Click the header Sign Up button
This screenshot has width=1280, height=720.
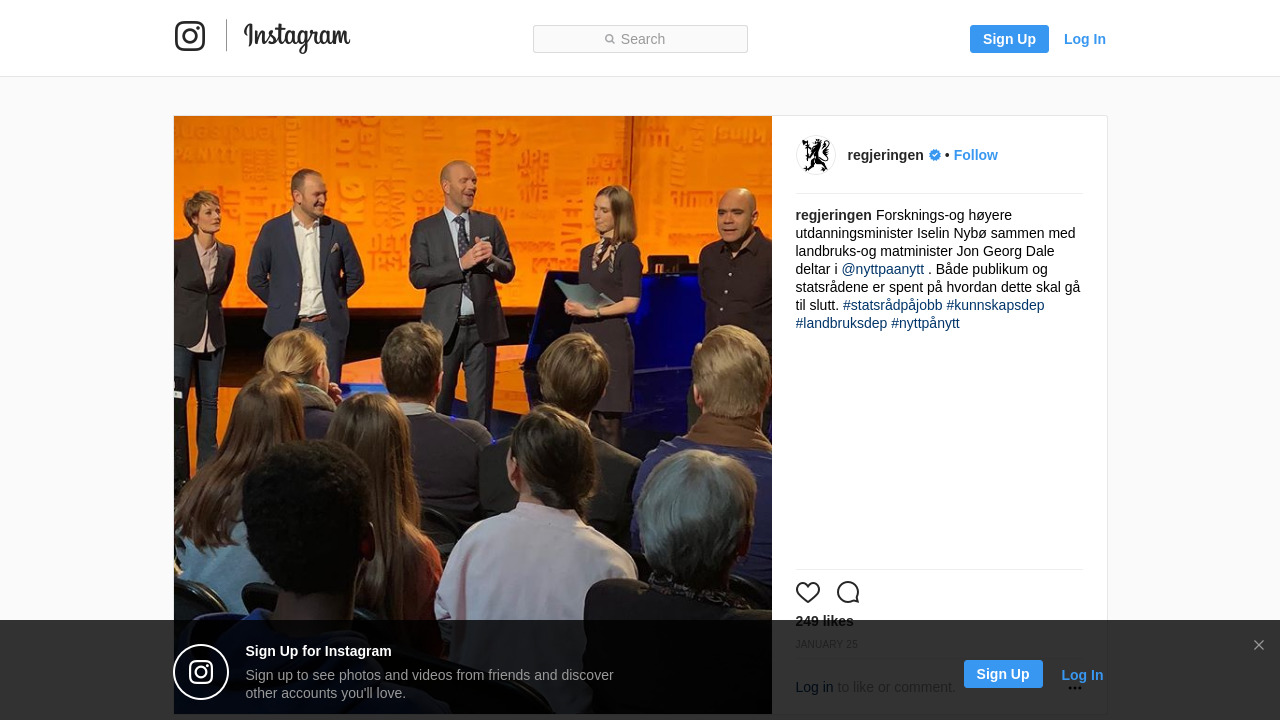point(1009,39)
